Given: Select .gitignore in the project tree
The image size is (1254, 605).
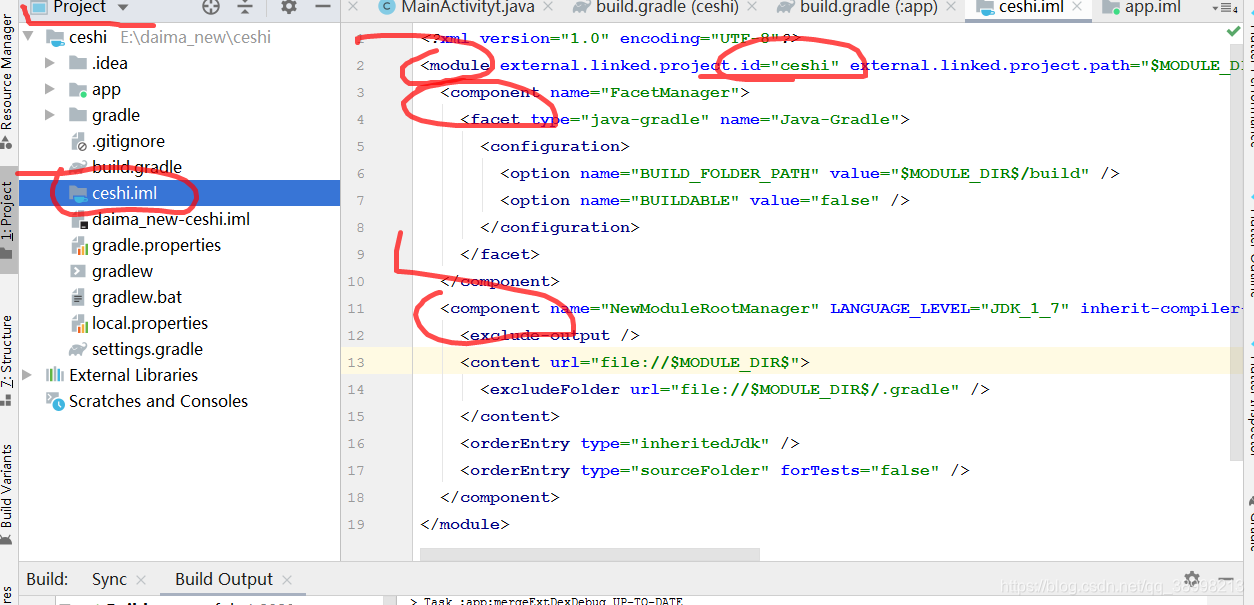Looking at the screenshot, I should coord(128,141).
